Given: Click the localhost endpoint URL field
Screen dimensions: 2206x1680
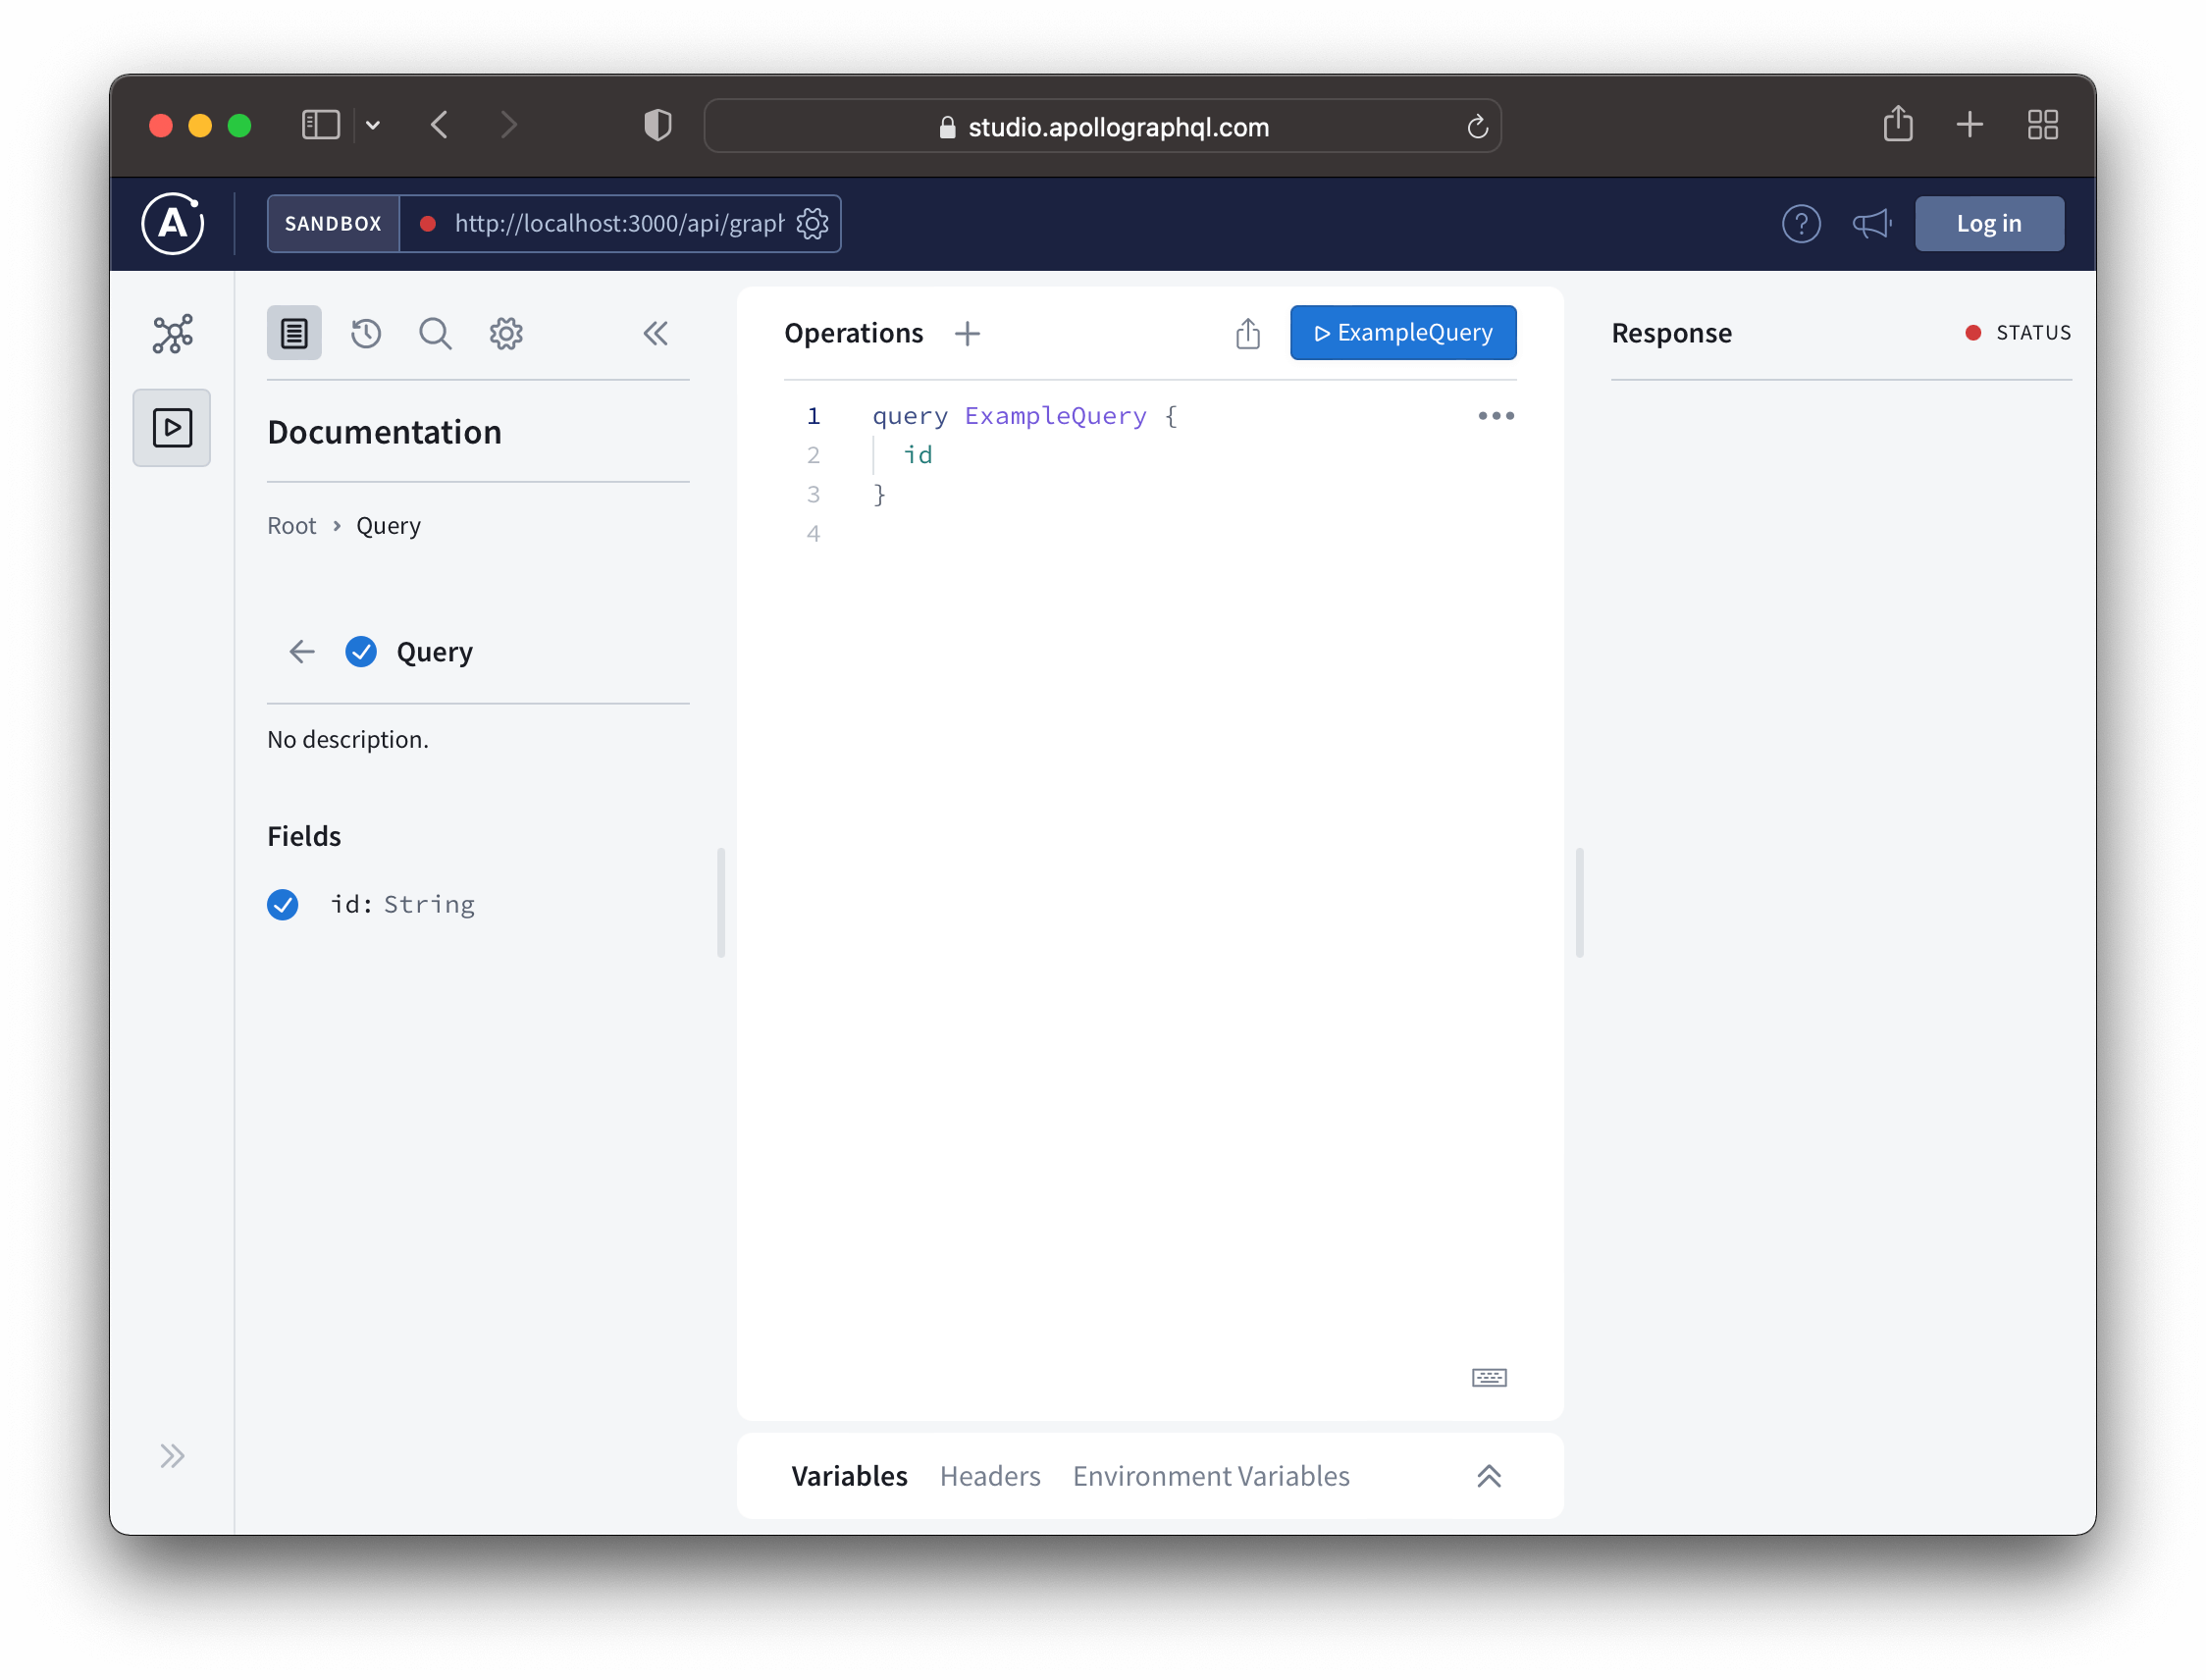Looking at the screenshot, I should coord(617,224).
